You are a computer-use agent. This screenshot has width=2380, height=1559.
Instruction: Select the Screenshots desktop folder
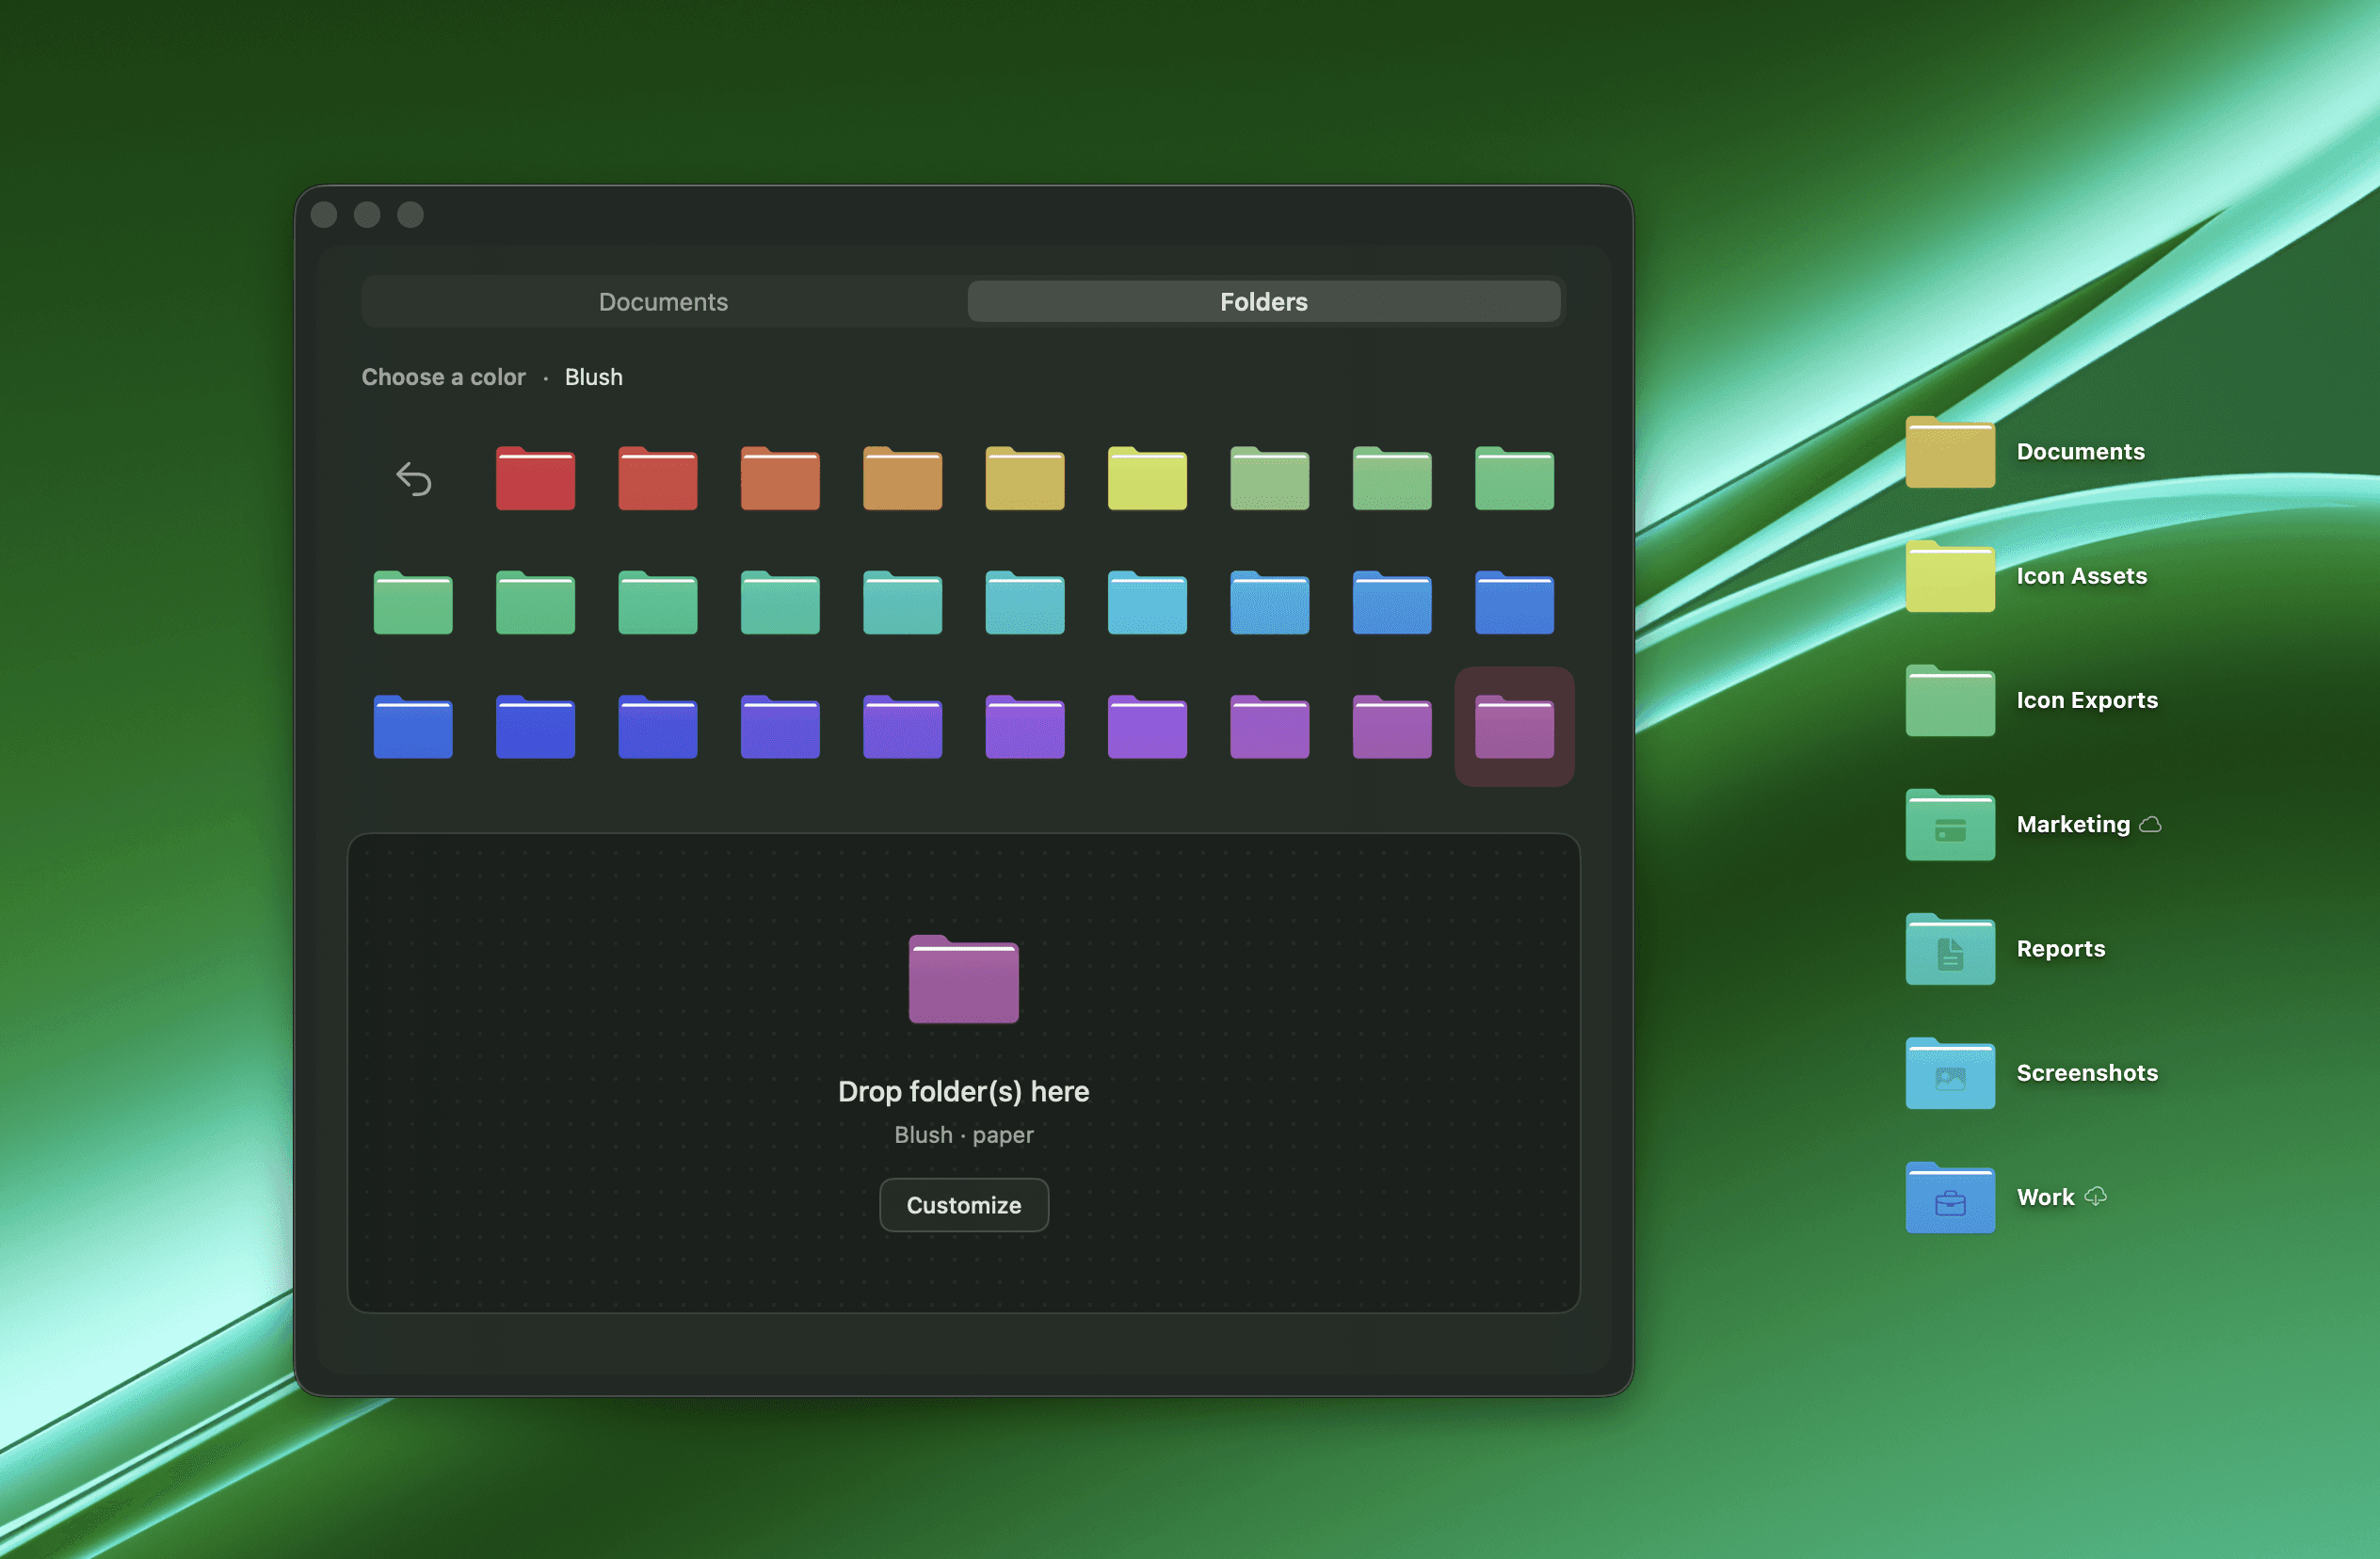tap(1949, 1074)
